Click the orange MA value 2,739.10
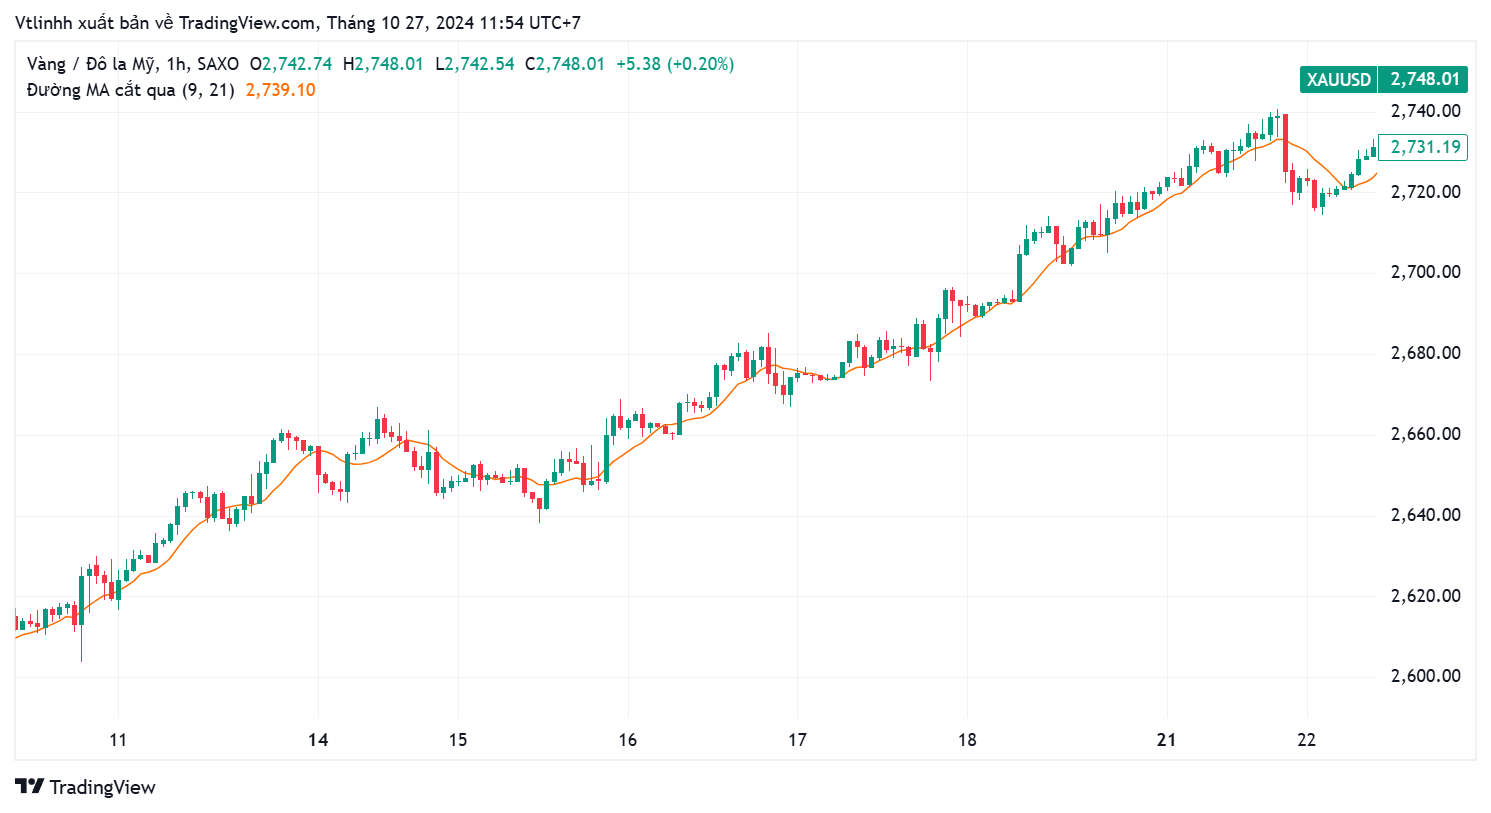 pyautogui.click(x=281, y=90)
